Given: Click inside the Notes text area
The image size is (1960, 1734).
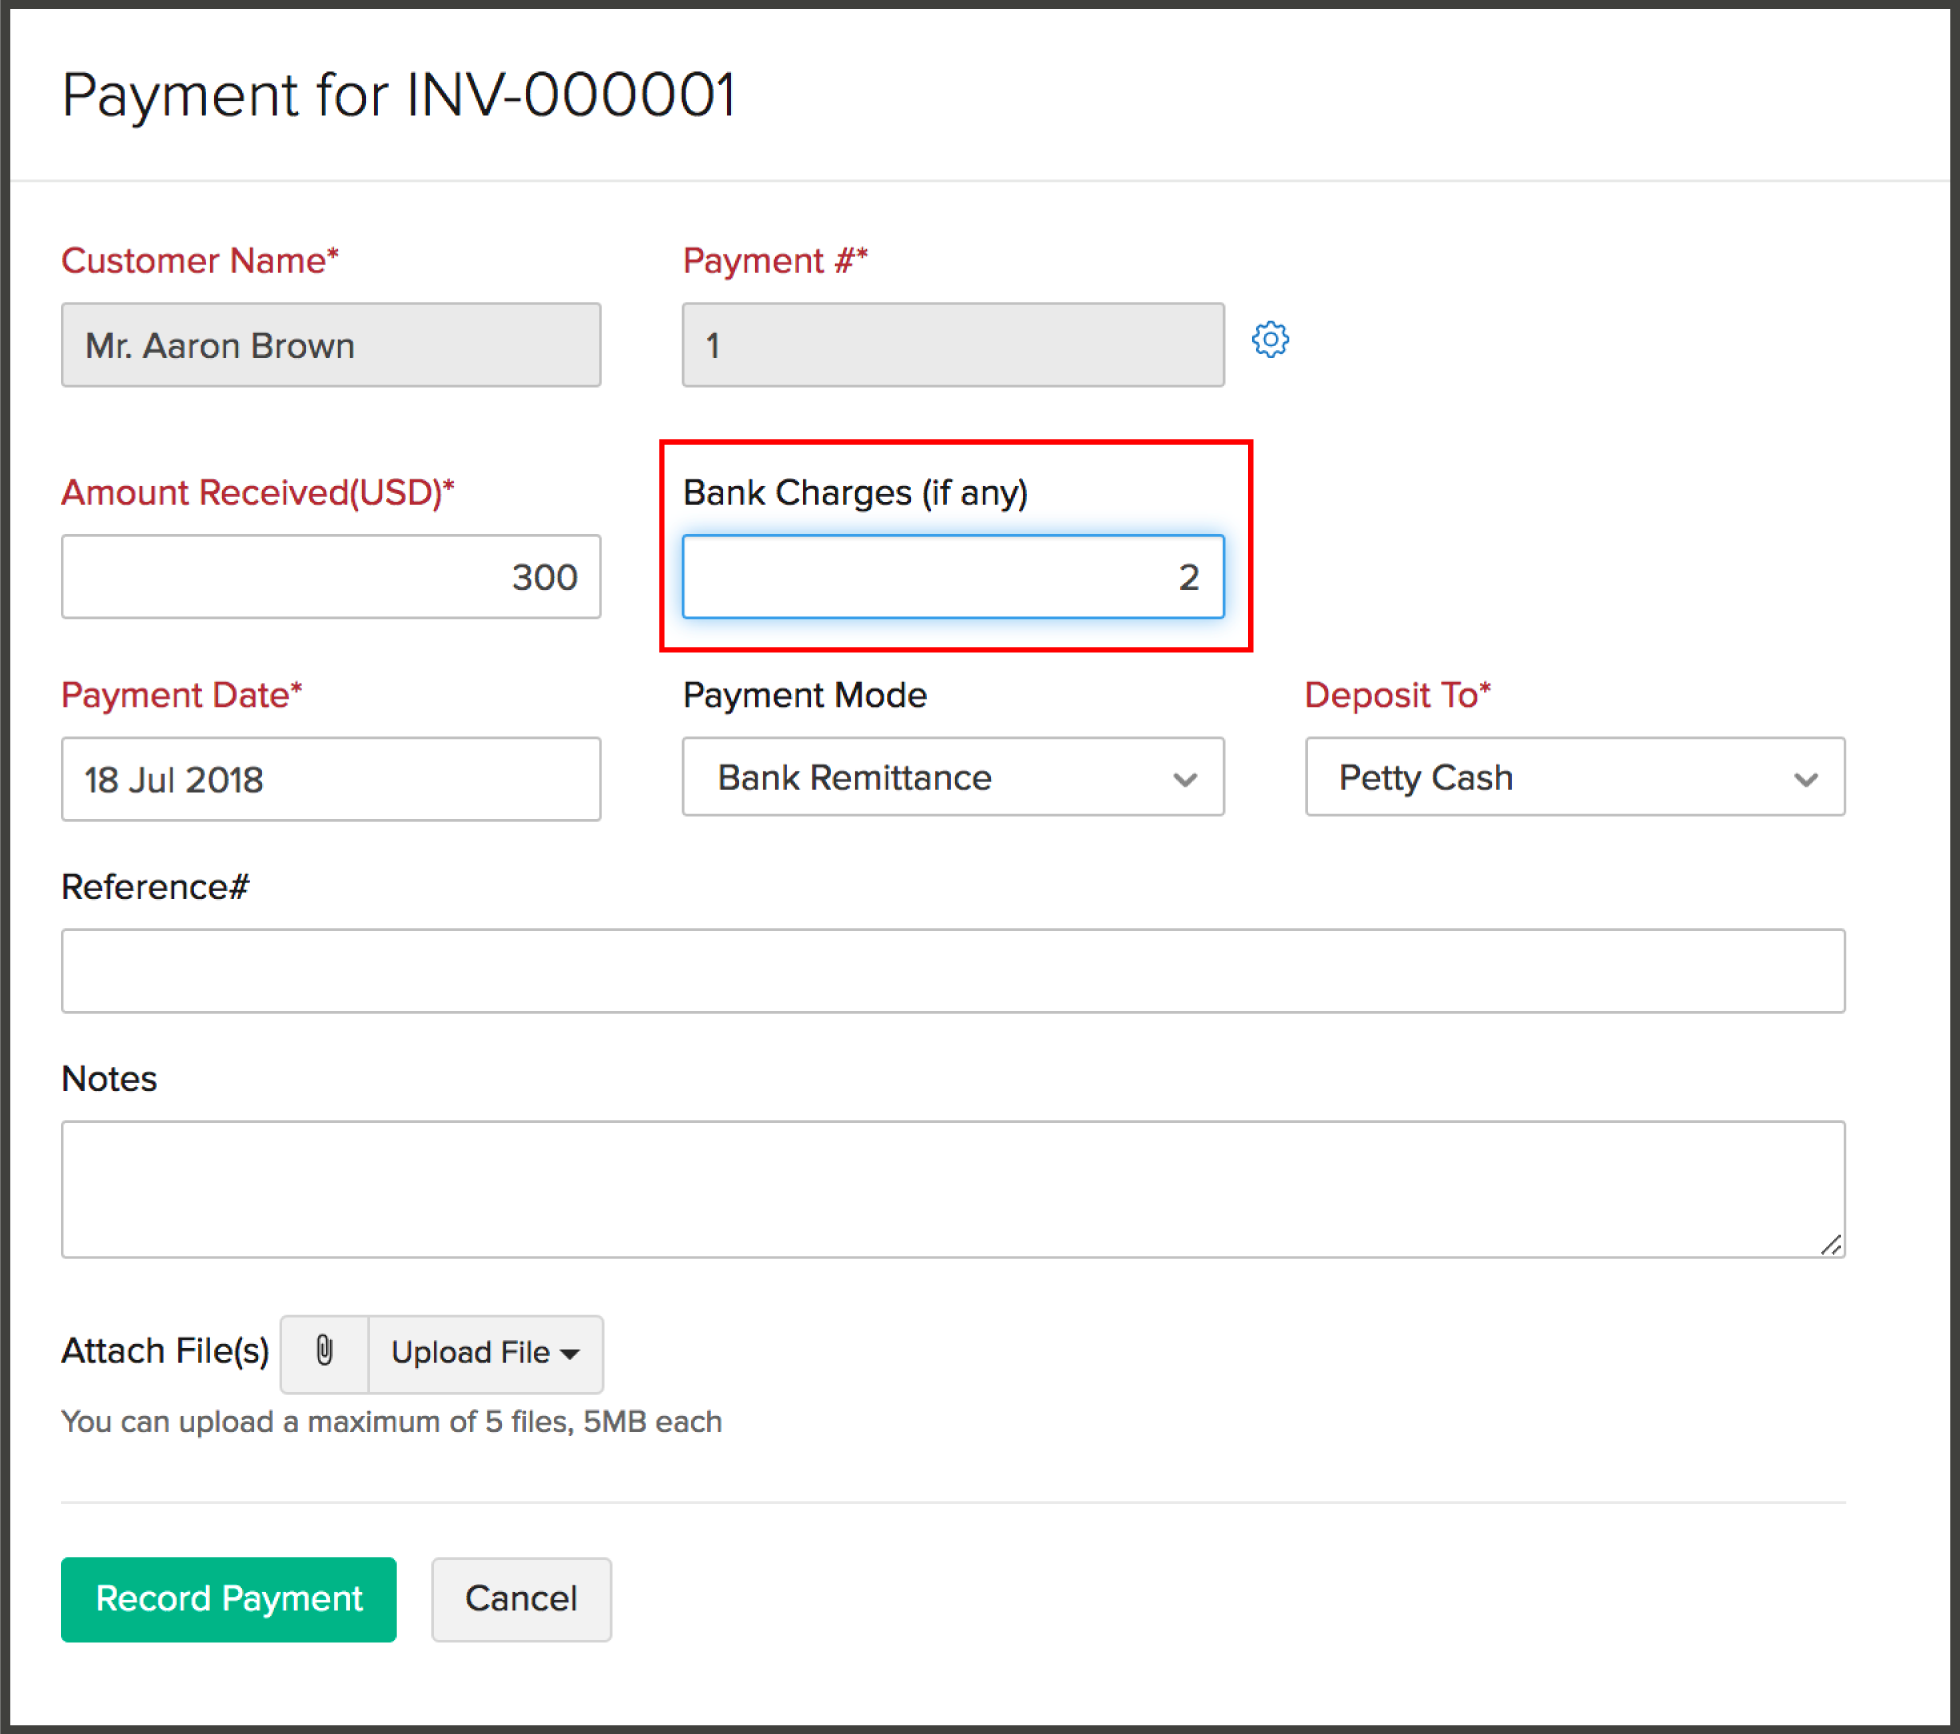Looking at the screenshot, I should tap(952, 1188).
